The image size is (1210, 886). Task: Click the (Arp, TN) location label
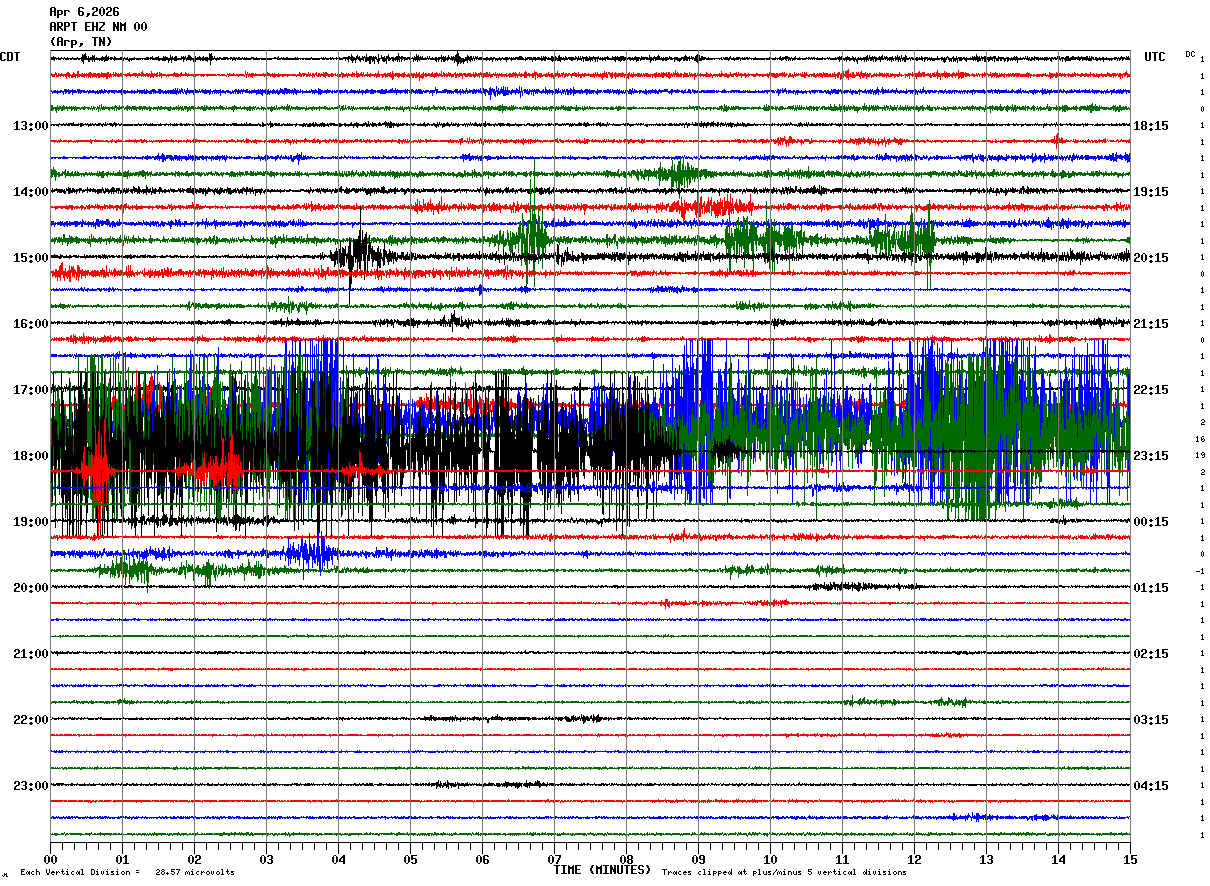[x=81, y=42]
